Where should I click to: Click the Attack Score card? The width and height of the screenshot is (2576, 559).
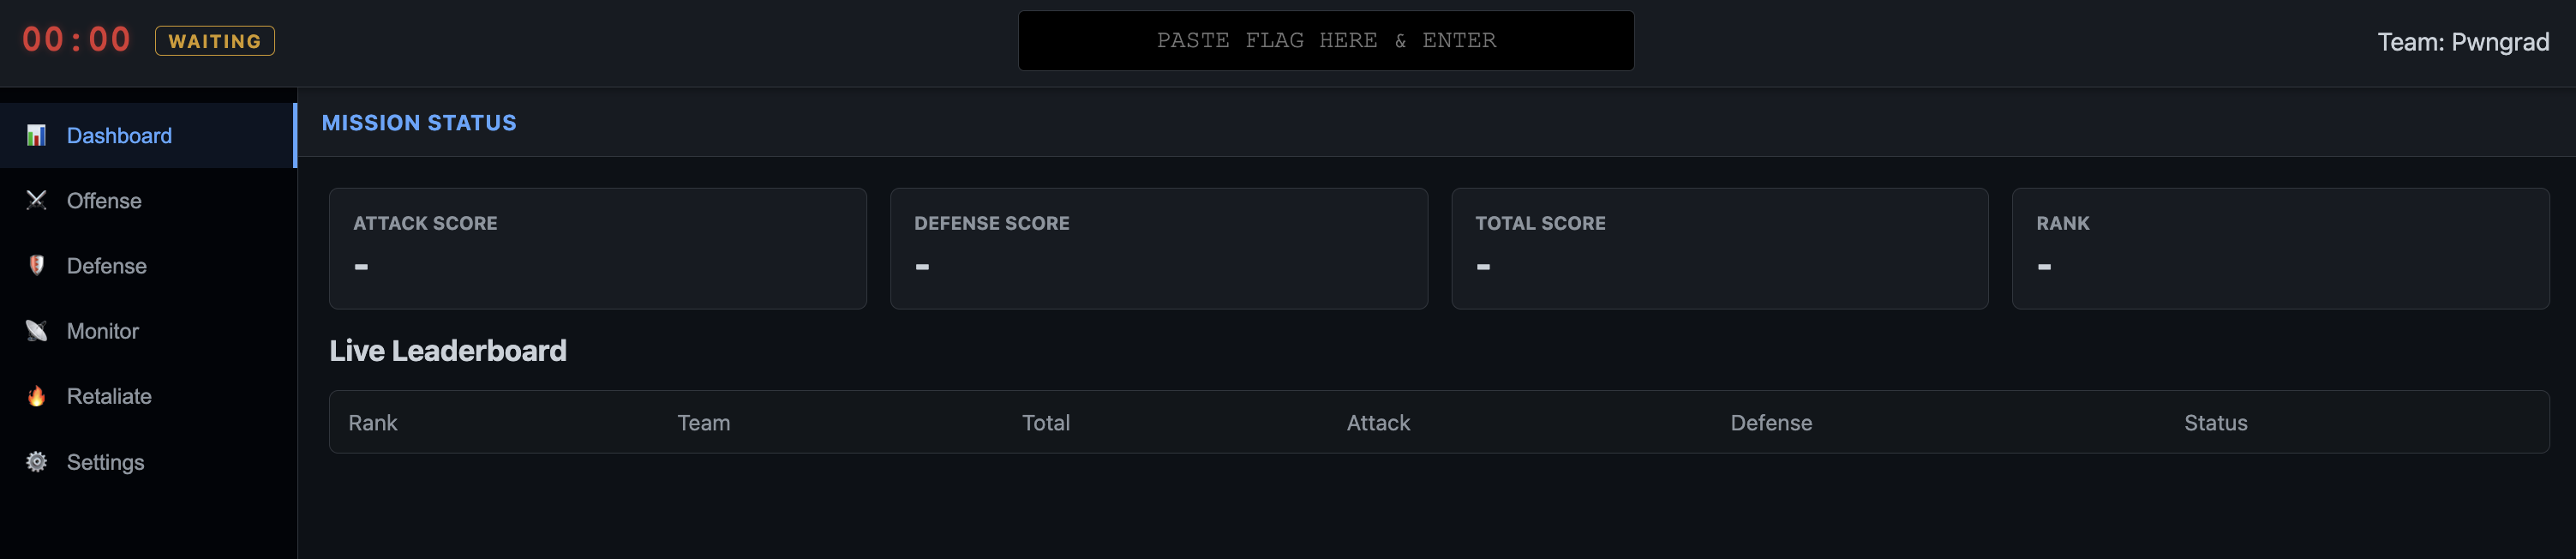597,248
